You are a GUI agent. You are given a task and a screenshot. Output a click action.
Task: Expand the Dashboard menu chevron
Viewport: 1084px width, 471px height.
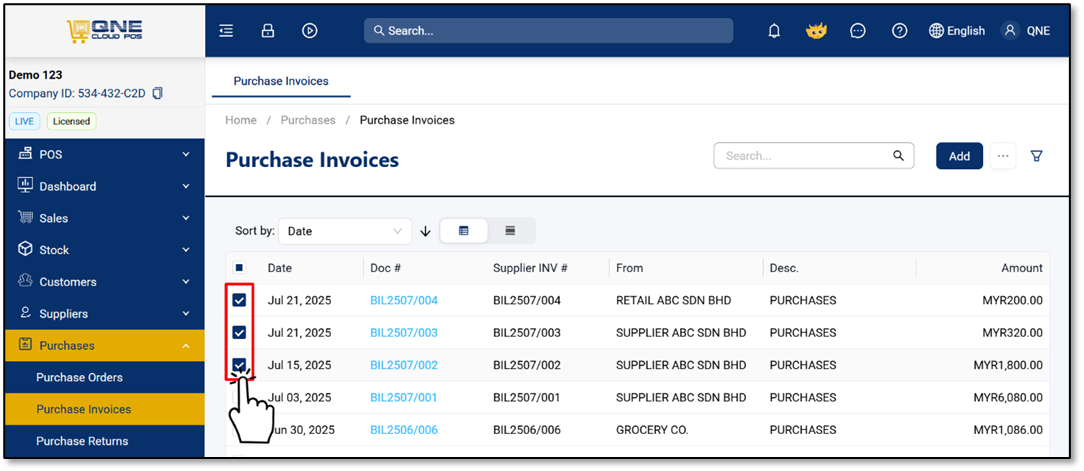click(185, 186)
